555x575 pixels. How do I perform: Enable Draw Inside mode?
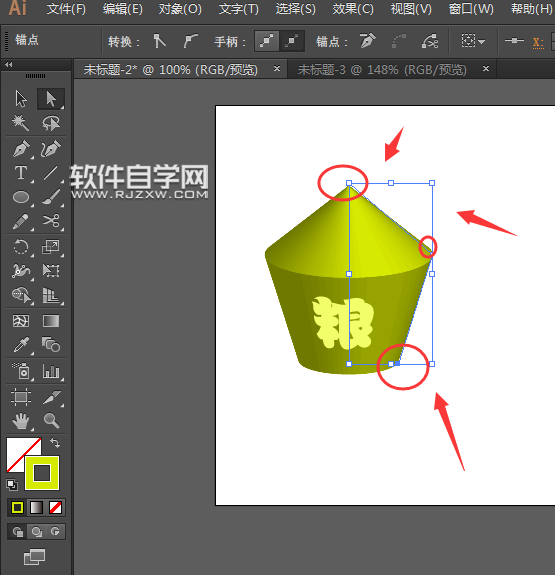pyautogui.click(x=55, y=531)
